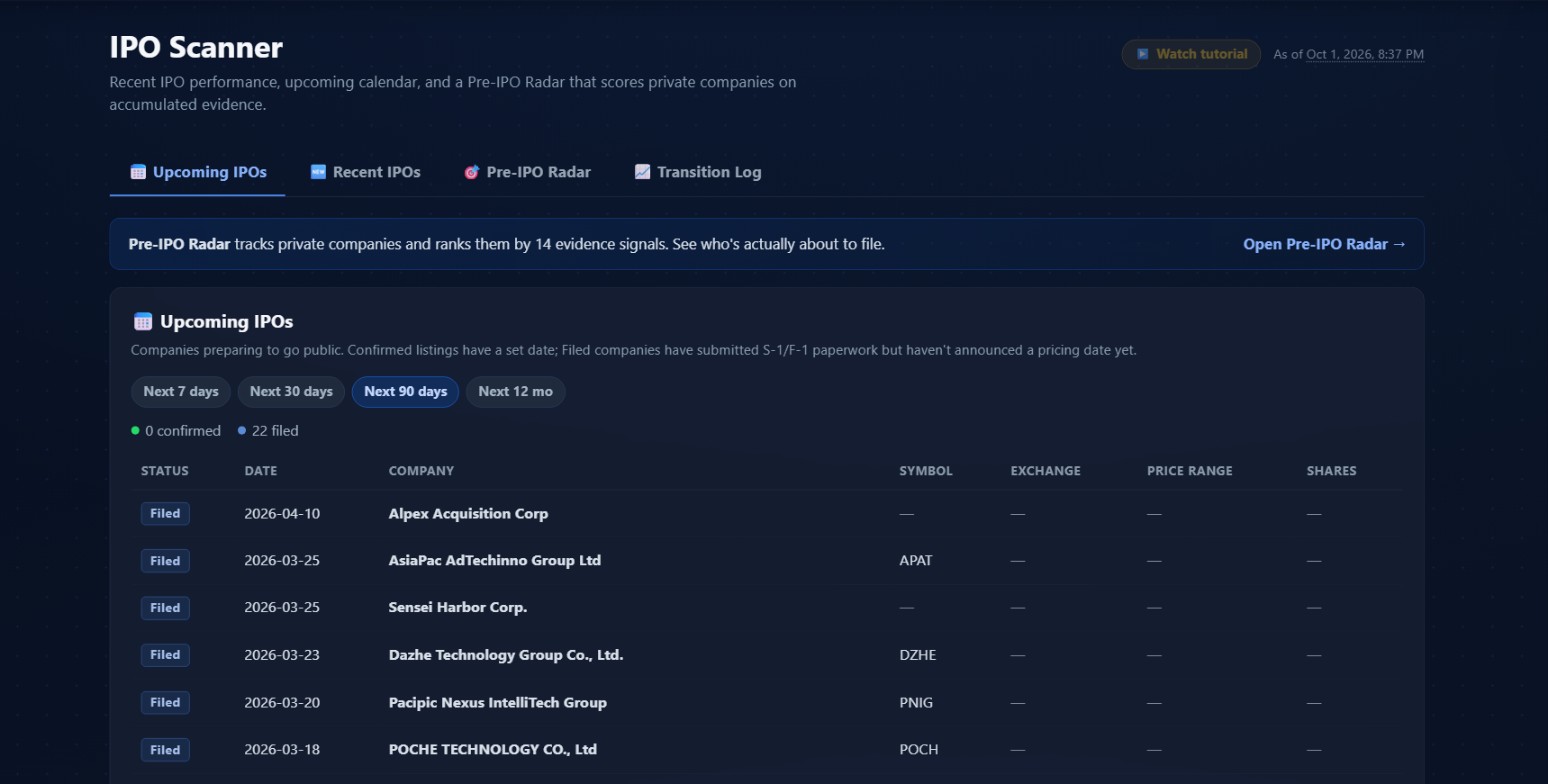Viewport: 1548px width, 784px height.
Task: Click Sensei Harbor Corp. company name
Action: pyautogui.click(x=458, y=608)
